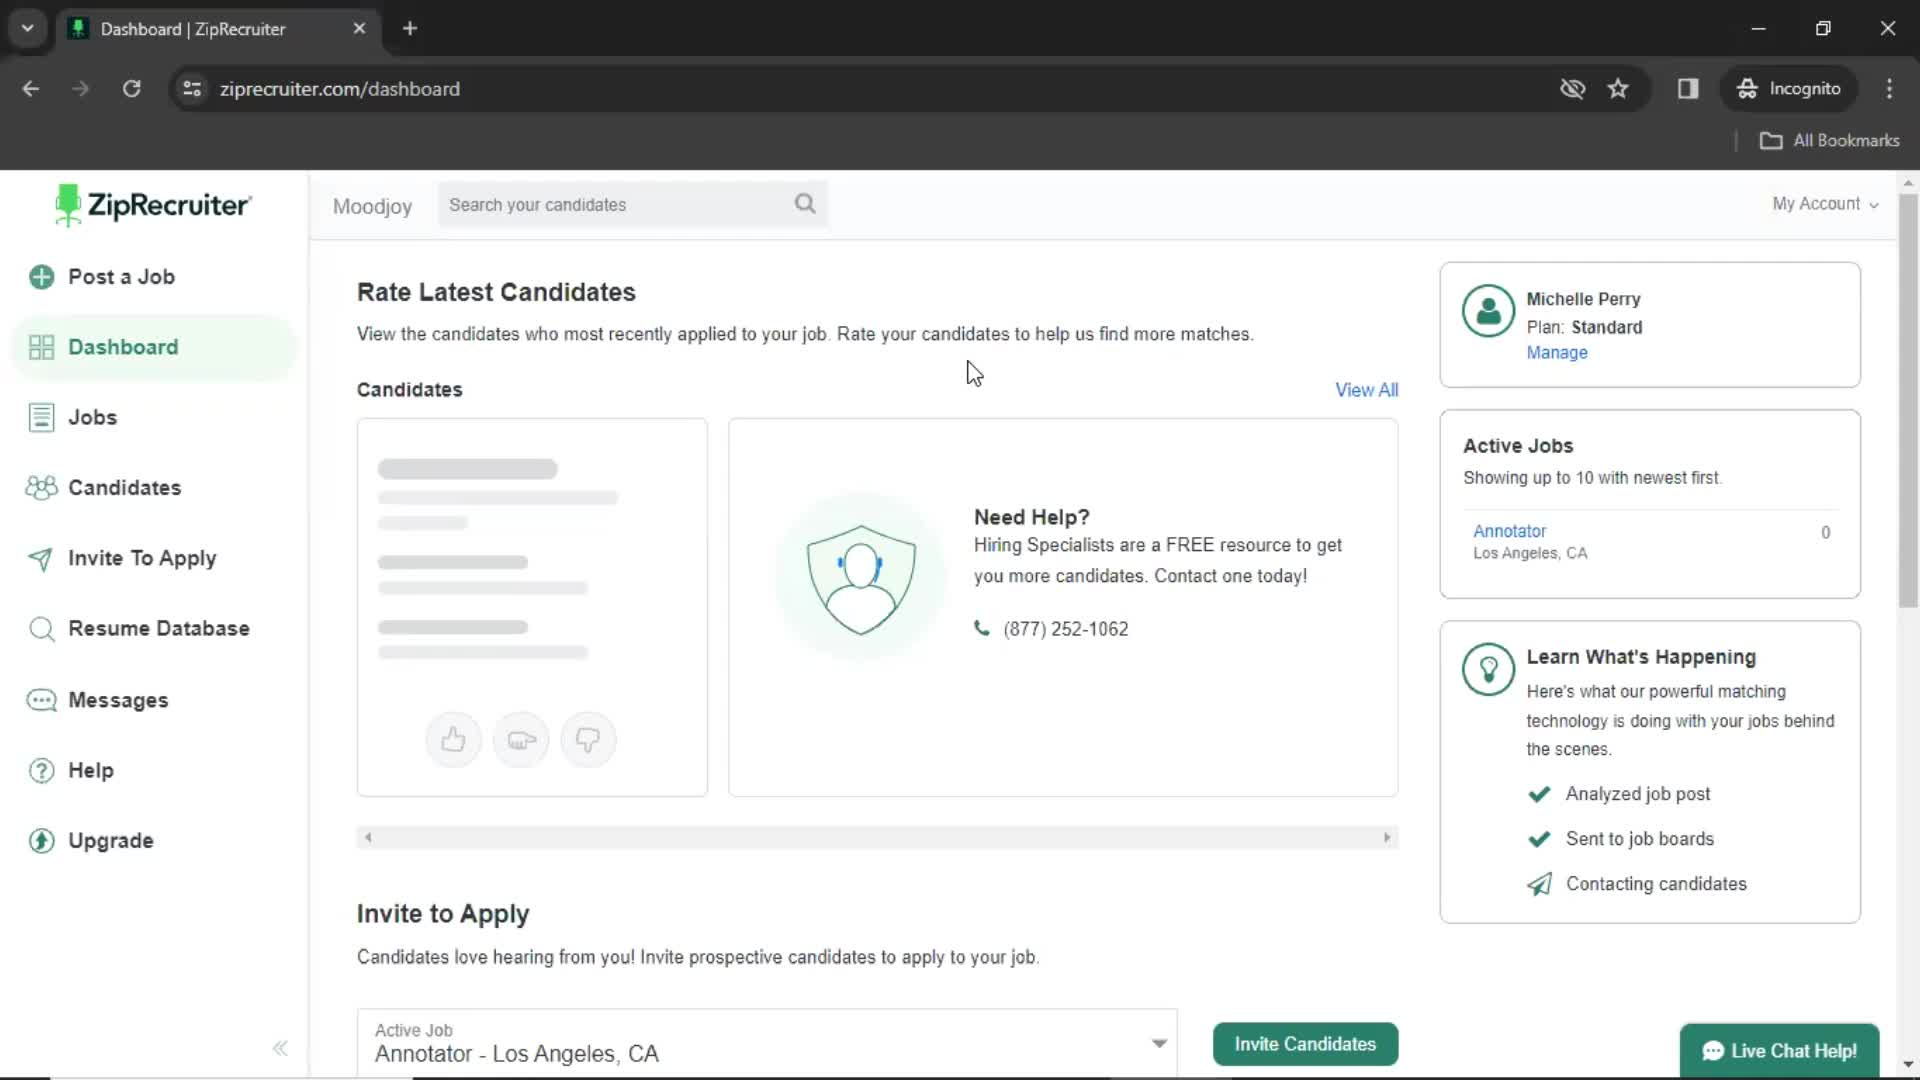The width and height of the screenshot is (1920, 1080).
Task: Expand Active Job dropdown for Annotator
Action: coord(1159,1043)
